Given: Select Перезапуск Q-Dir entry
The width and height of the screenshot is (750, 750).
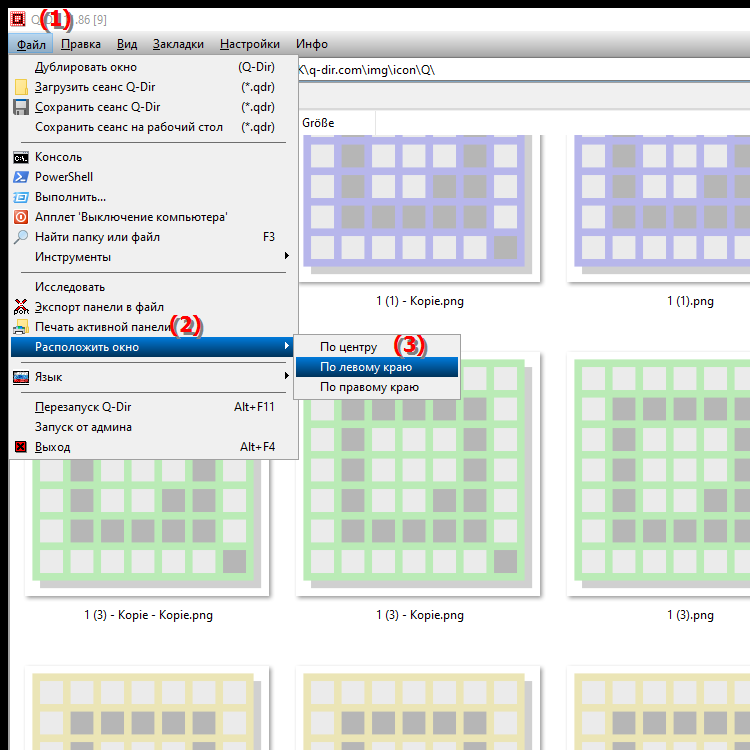Looking at the screenshot, I should coord(153,407).
